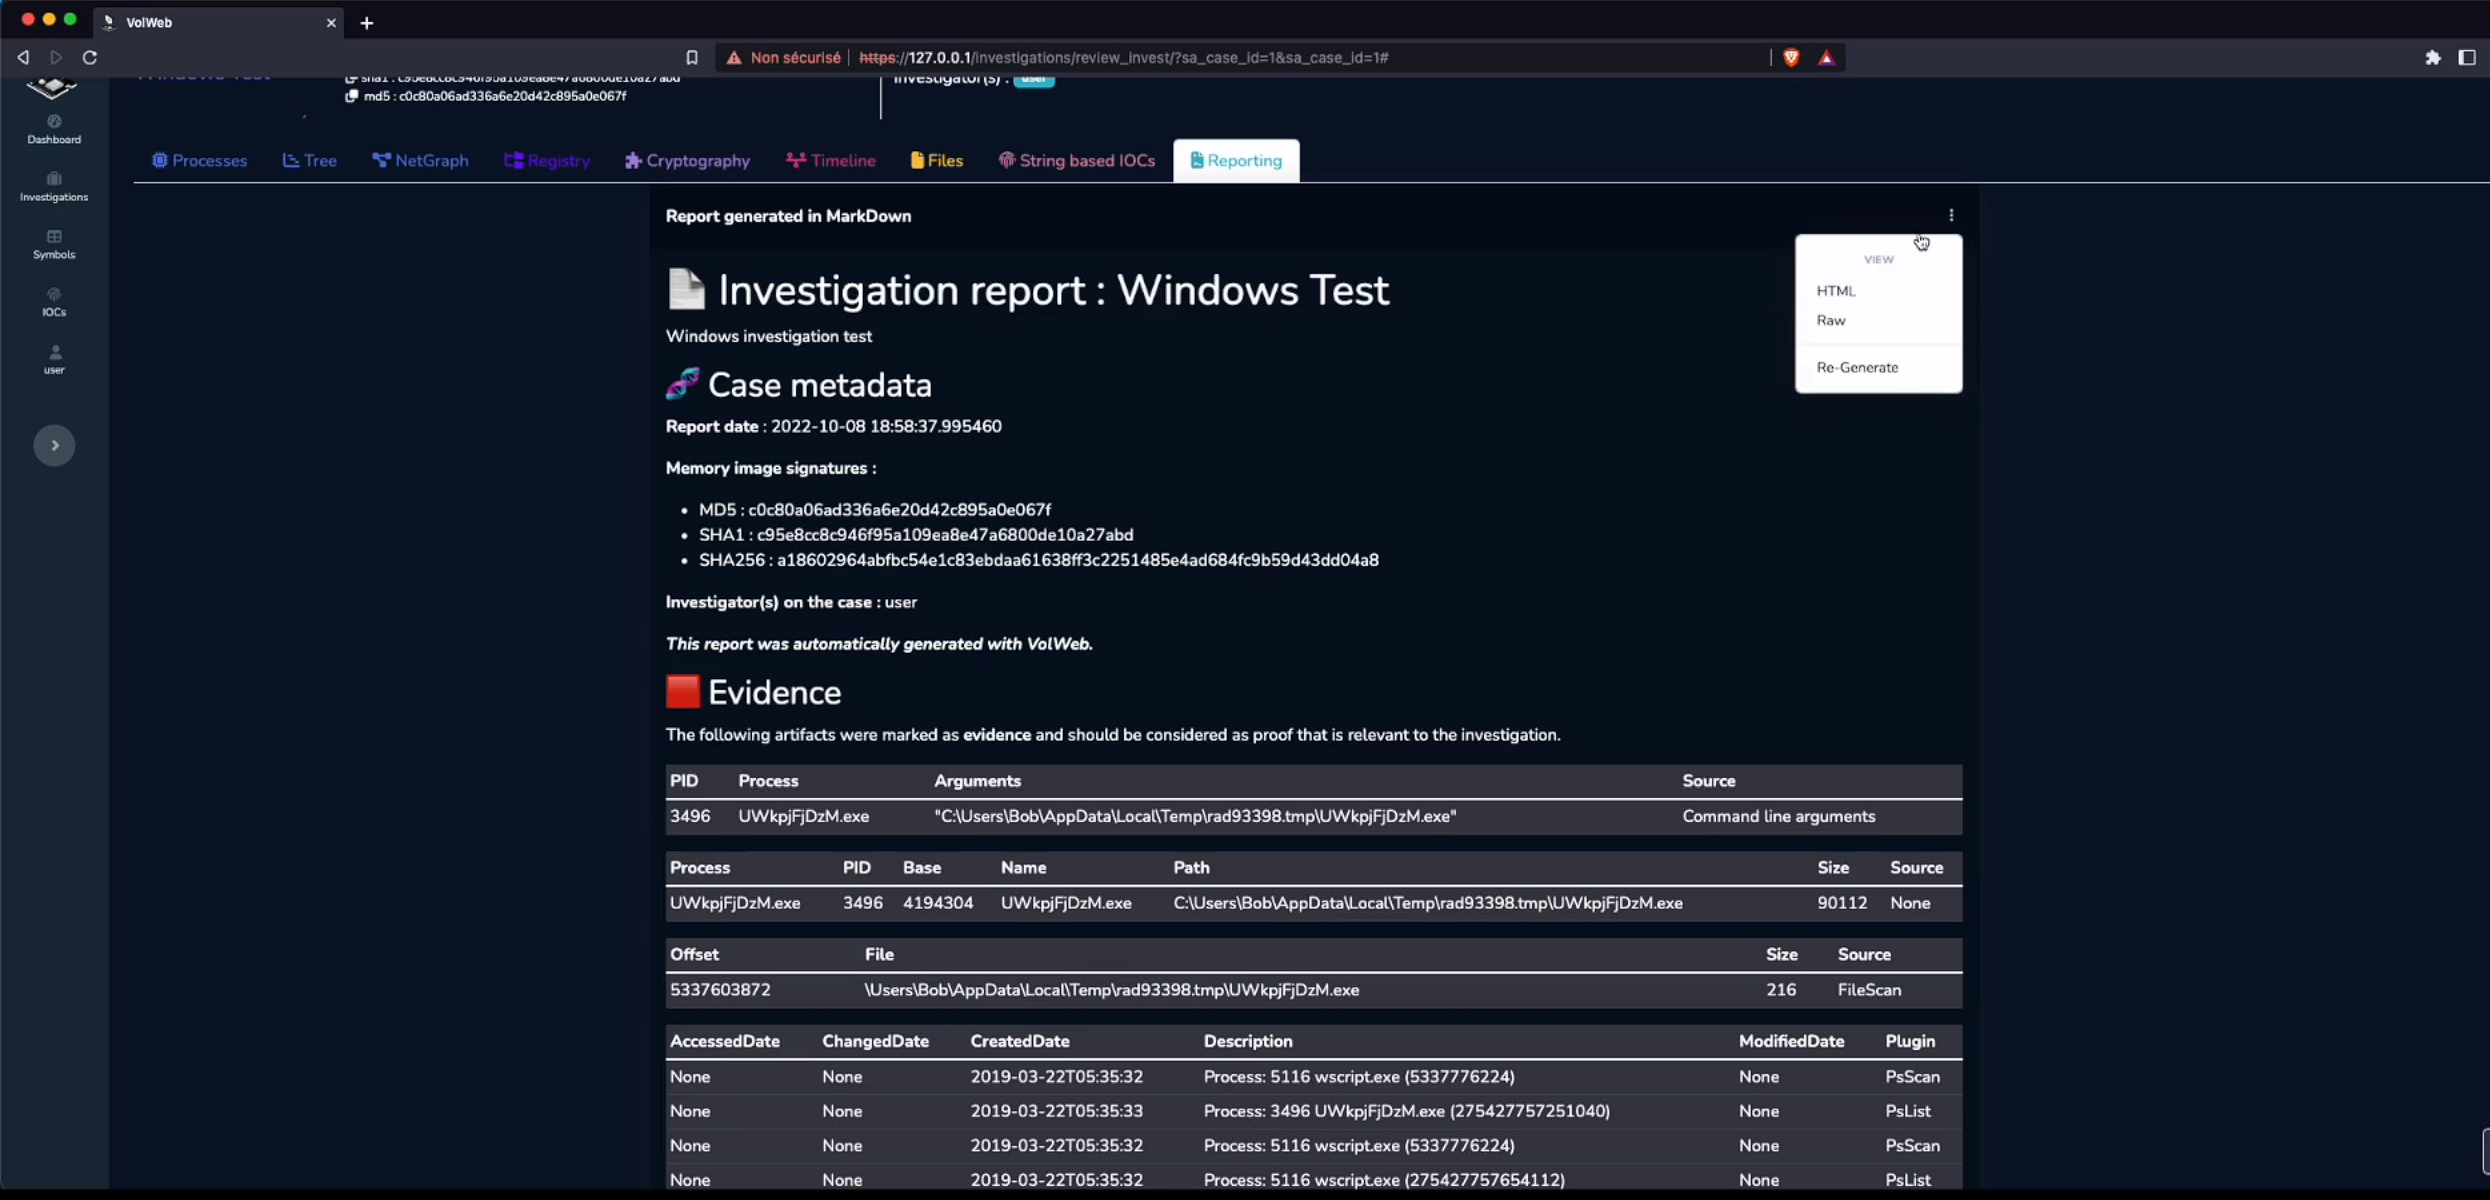Click the 'Description' column header
Image resolution: width=2490 pixels, height=1200 pixels.
pos(1248,1041)
